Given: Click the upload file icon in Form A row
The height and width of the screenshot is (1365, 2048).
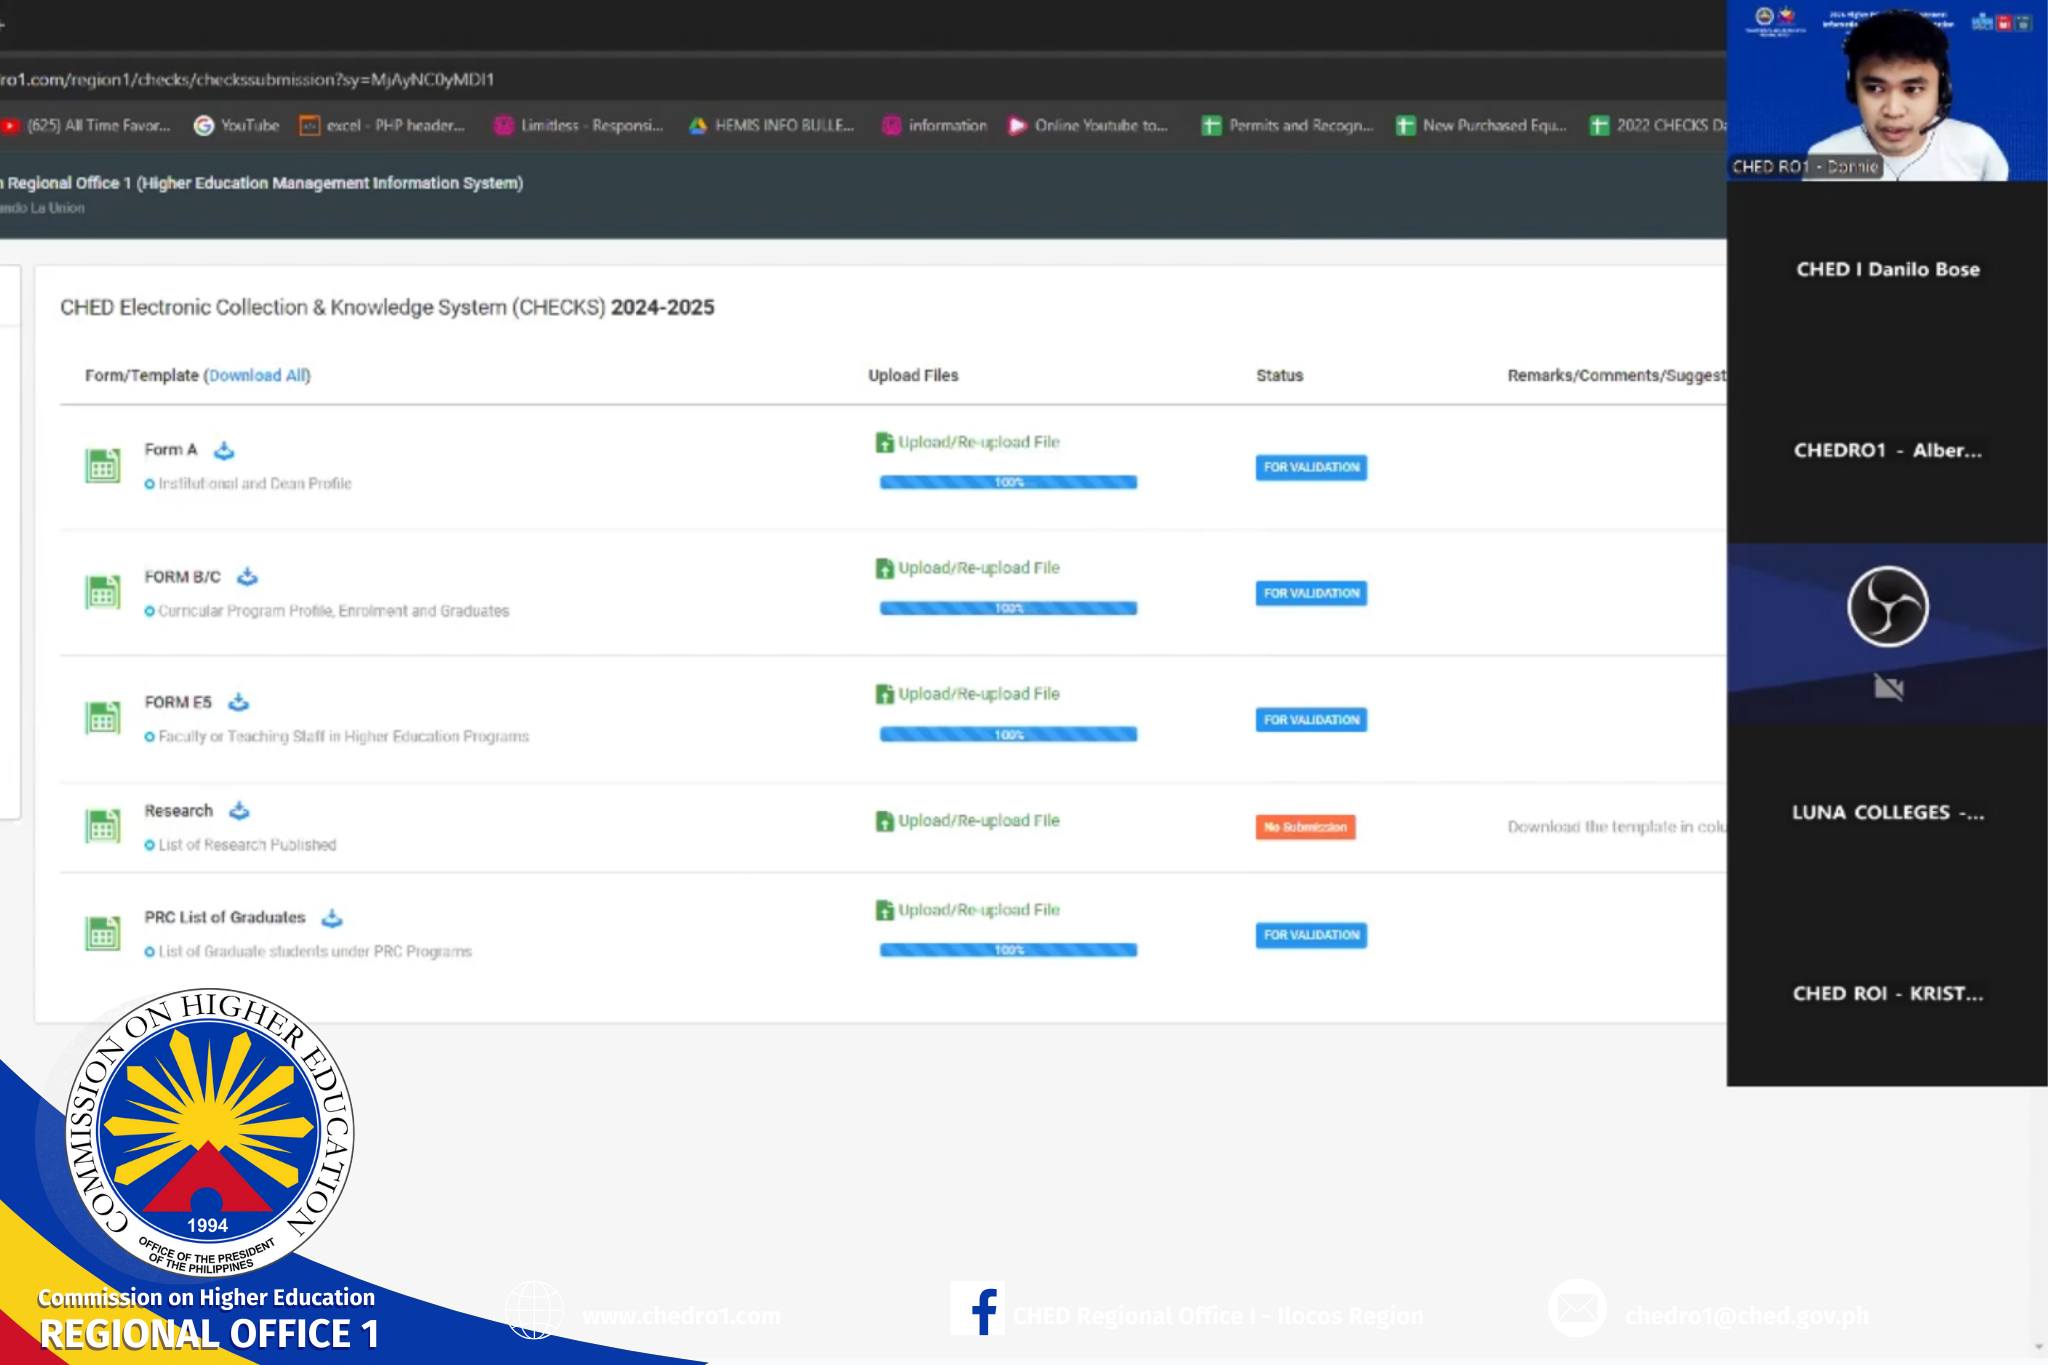Looking at the screenshot, I should pos(884,442).
